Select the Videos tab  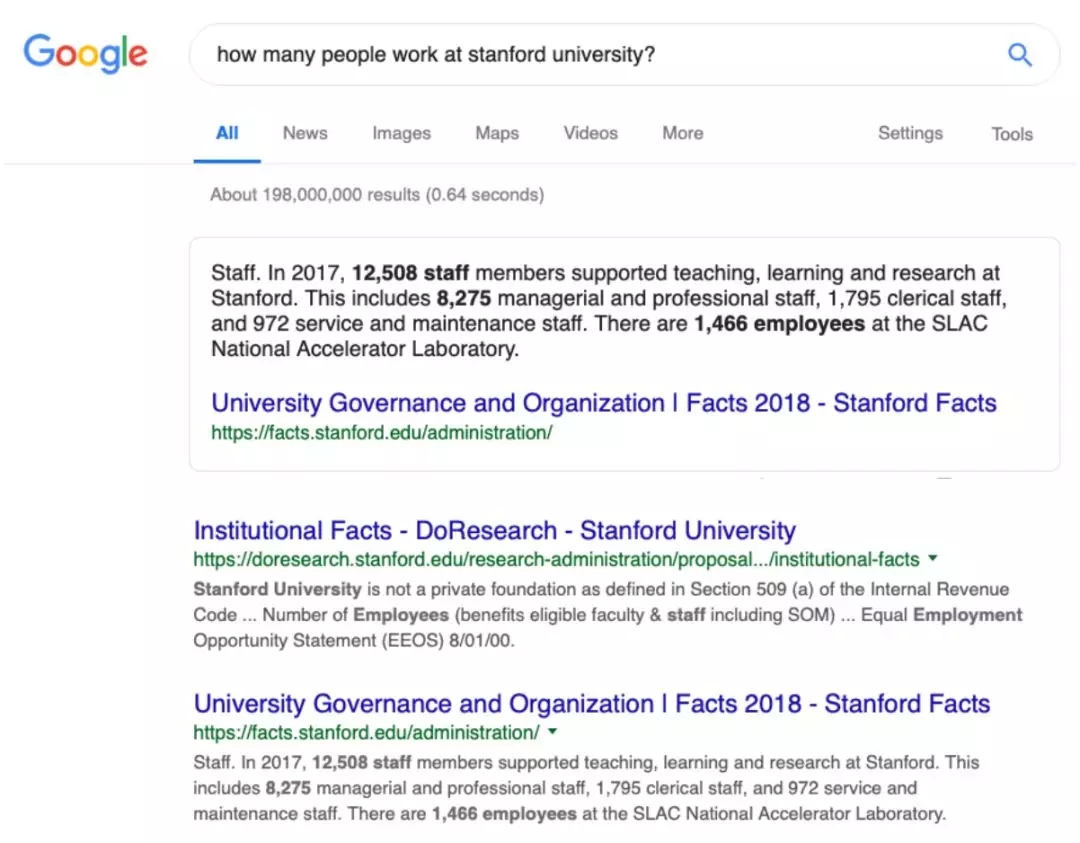coord(590,133)
